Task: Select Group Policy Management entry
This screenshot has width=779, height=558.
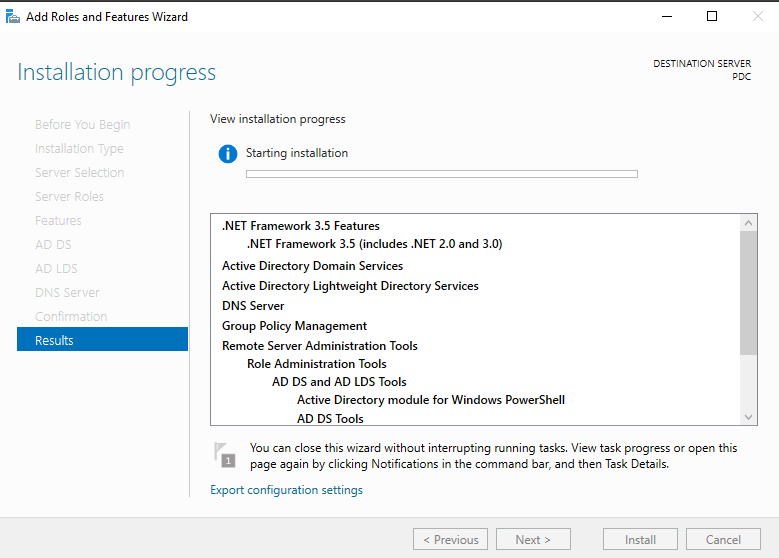Action: pos(294,326)
